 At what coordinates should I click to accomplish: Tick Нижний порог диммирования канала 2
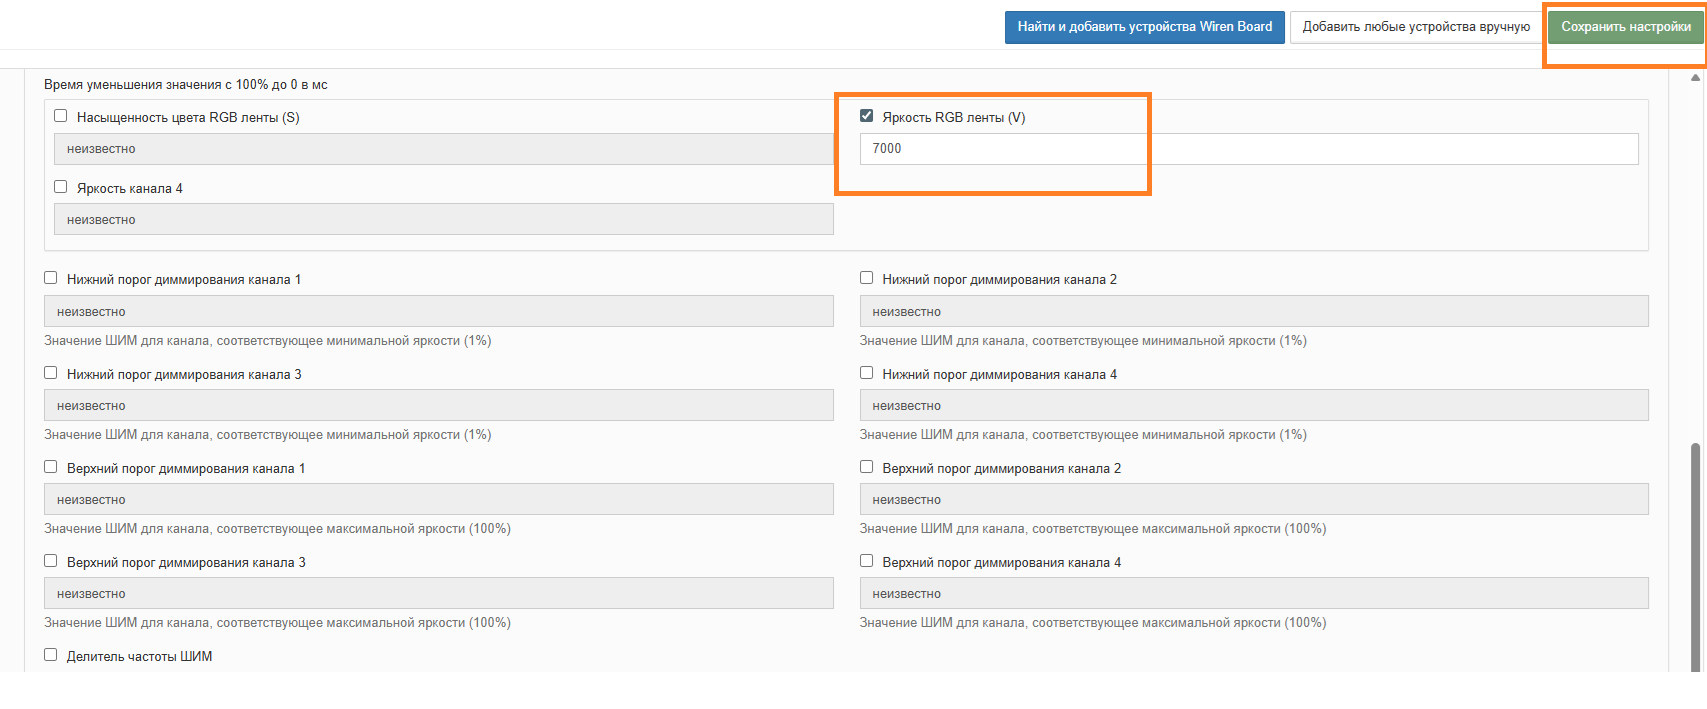[x=866, y=278]
